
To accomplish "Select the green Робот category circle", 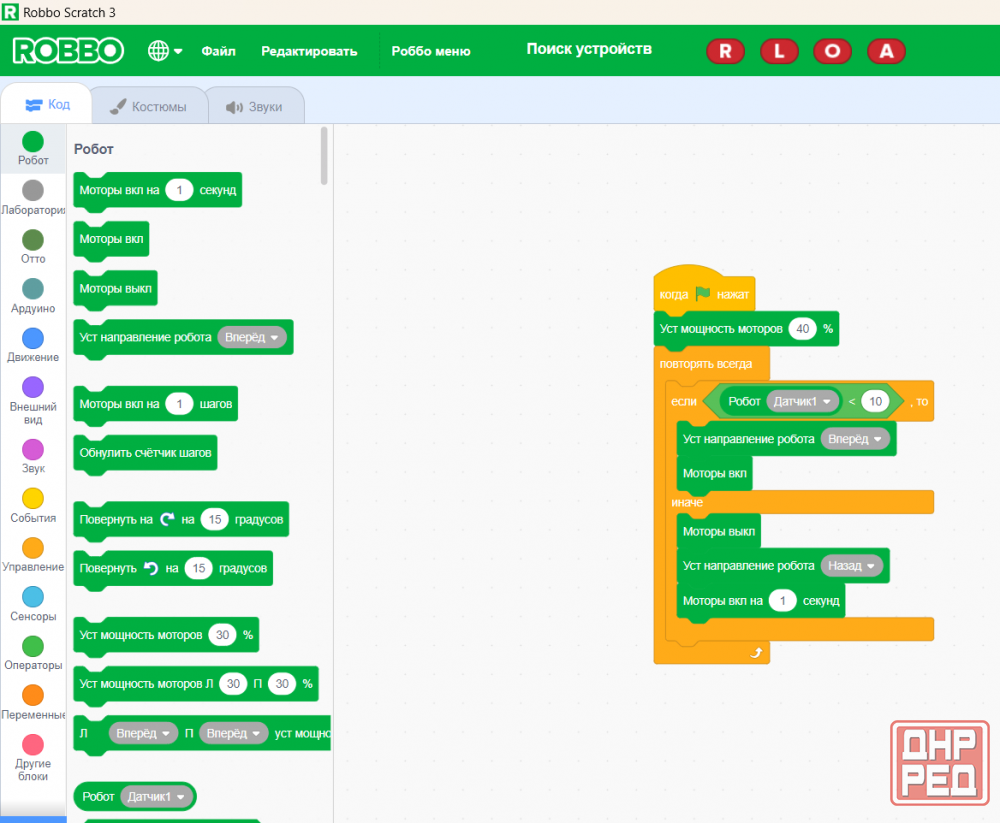I will [33, 142].
